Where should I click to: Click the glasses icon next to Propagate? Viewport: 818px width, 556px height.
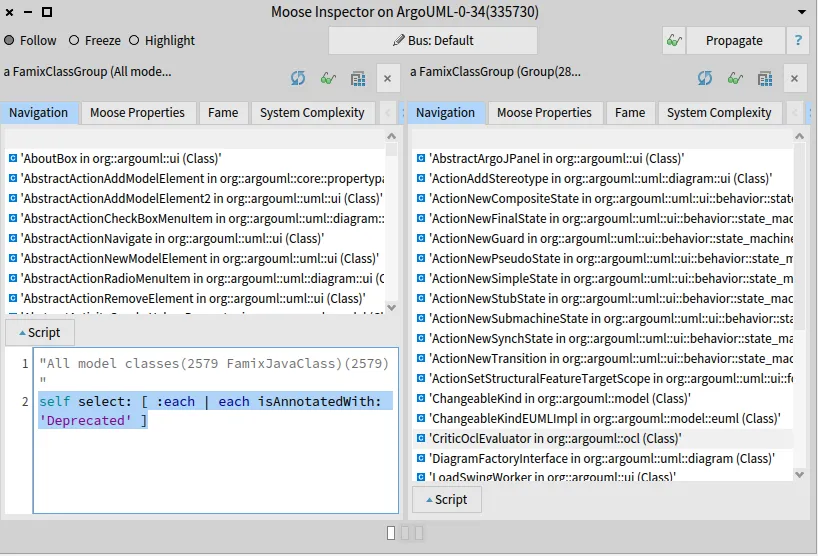(674, 41)
